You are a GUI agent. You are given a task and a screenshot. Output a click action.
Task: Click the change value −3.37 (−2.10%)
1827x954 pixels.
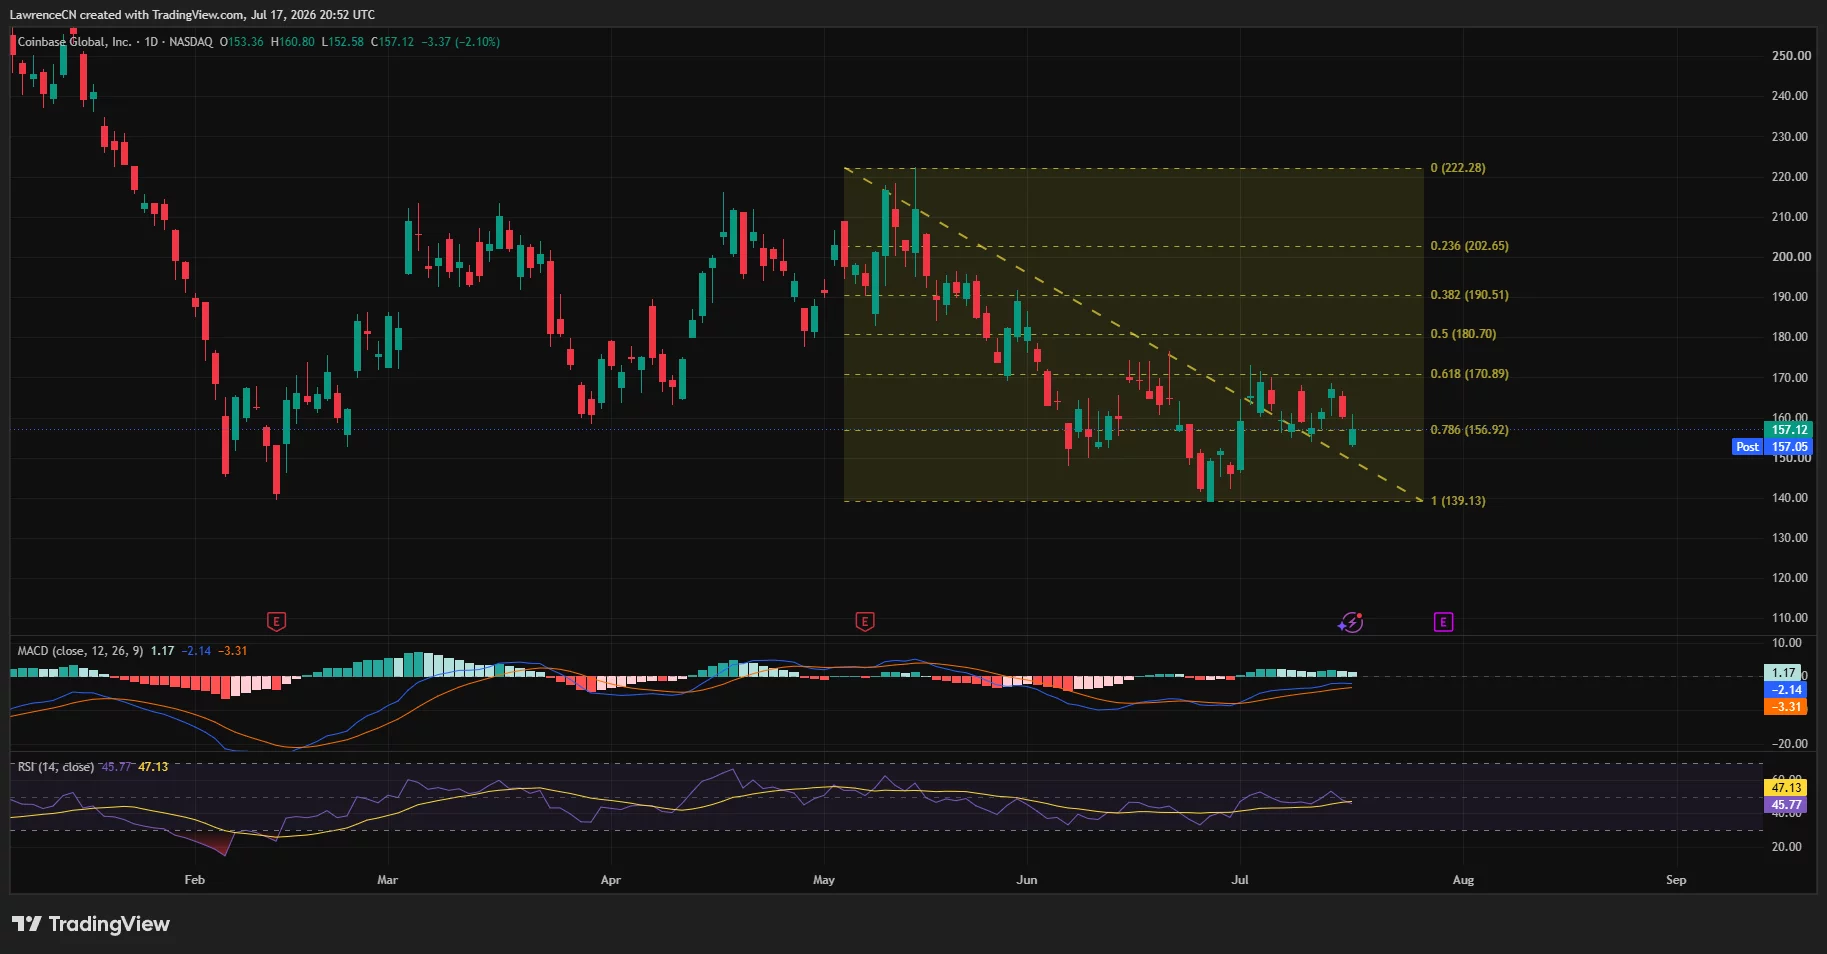[x=460, y=42]
